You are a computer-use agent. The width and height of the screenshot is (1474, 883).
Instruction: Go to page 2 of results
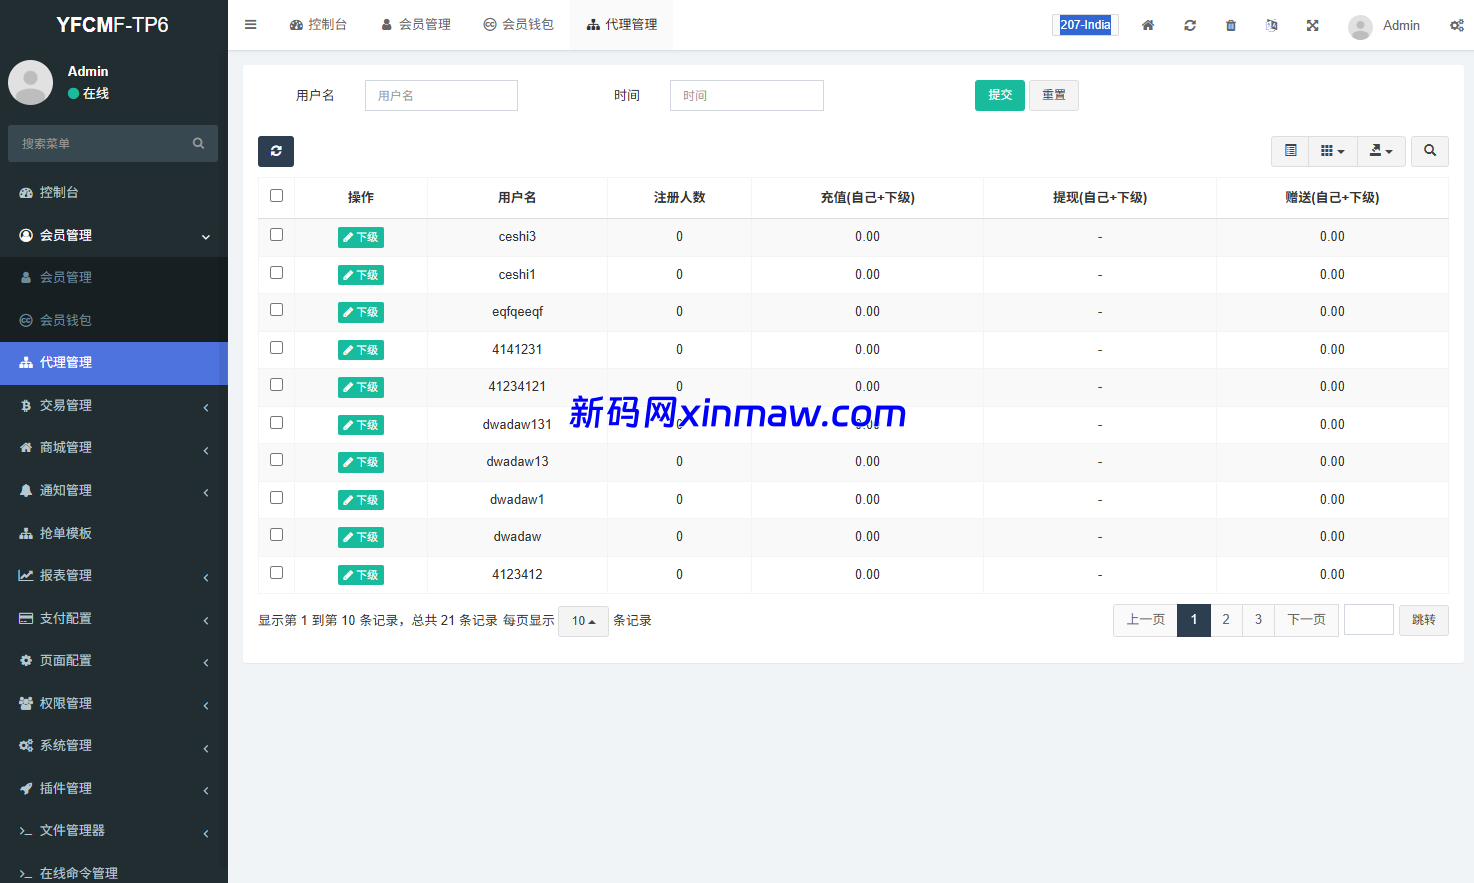coord(1226,620)
